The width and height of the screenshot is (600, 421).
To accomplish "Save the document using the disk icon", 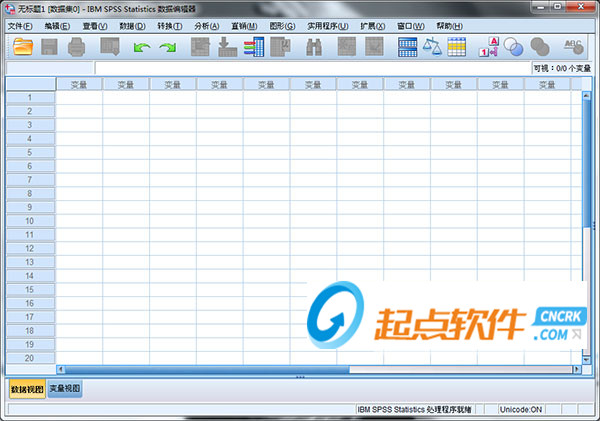I will [x=49, y=47].
